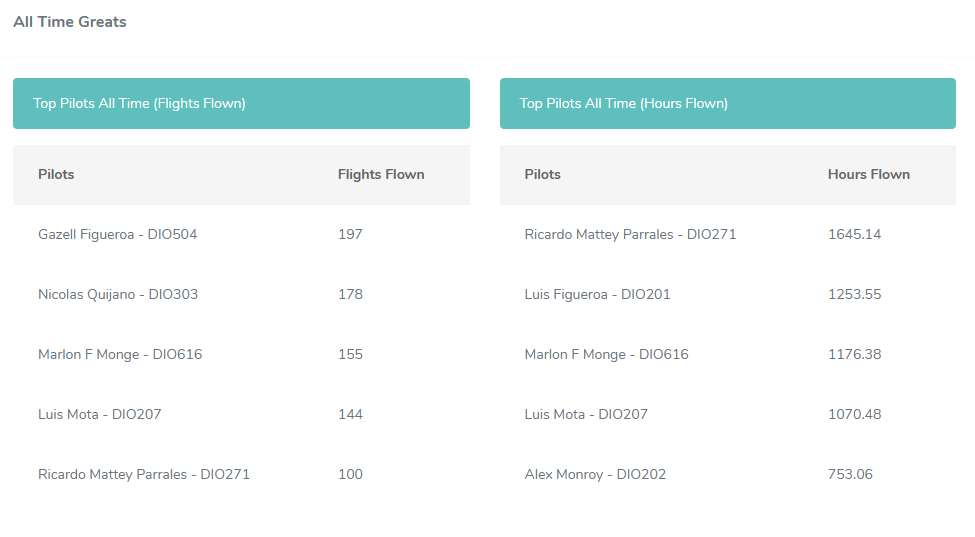Open Ricardo Mattey Parrales in flights table
Viewport: 975px width, 537px height.
(x=144, y=474)
